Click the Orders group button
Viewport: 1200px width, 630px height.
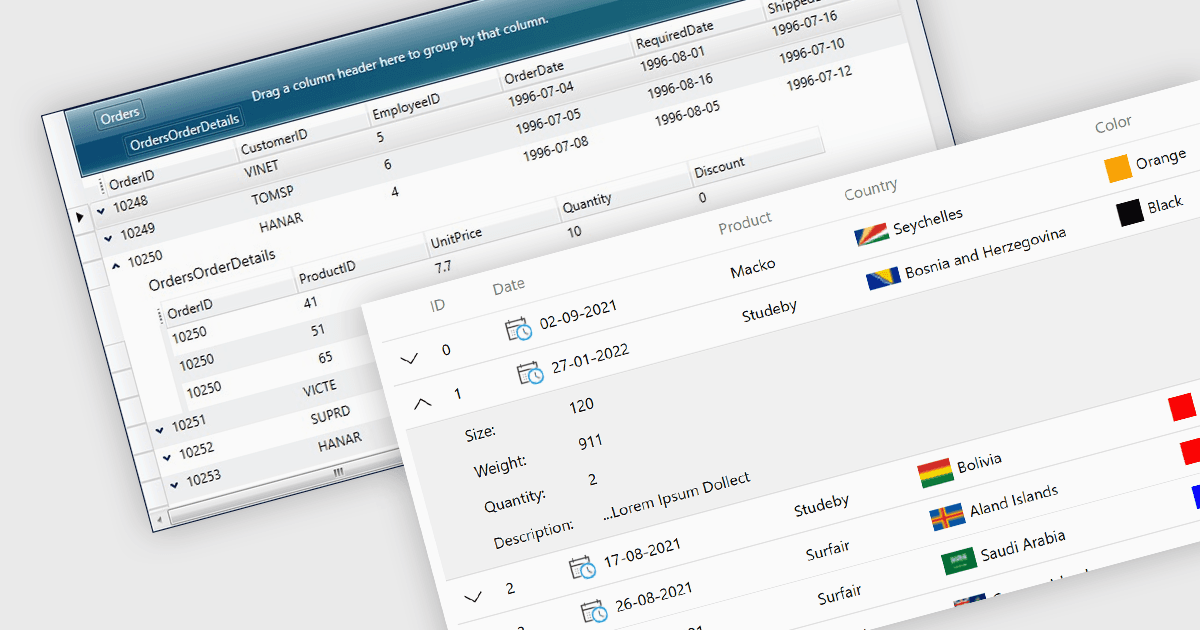[x=120, y=115]
